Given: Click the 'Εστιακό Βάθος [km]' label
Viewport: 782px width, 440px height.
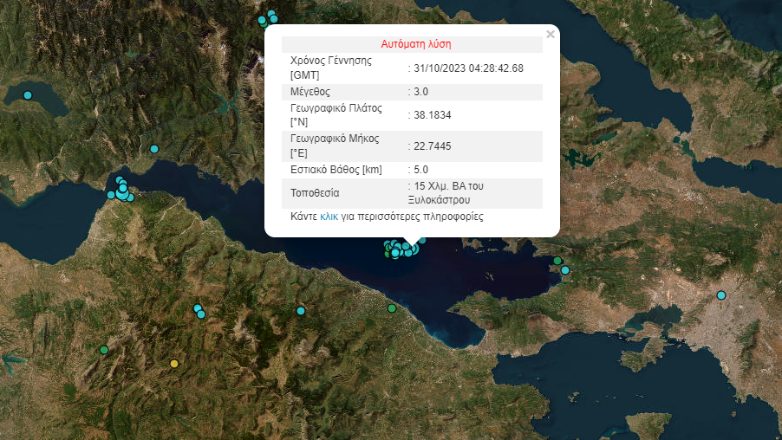Looking at the screenshot, I should pos(336,170).
